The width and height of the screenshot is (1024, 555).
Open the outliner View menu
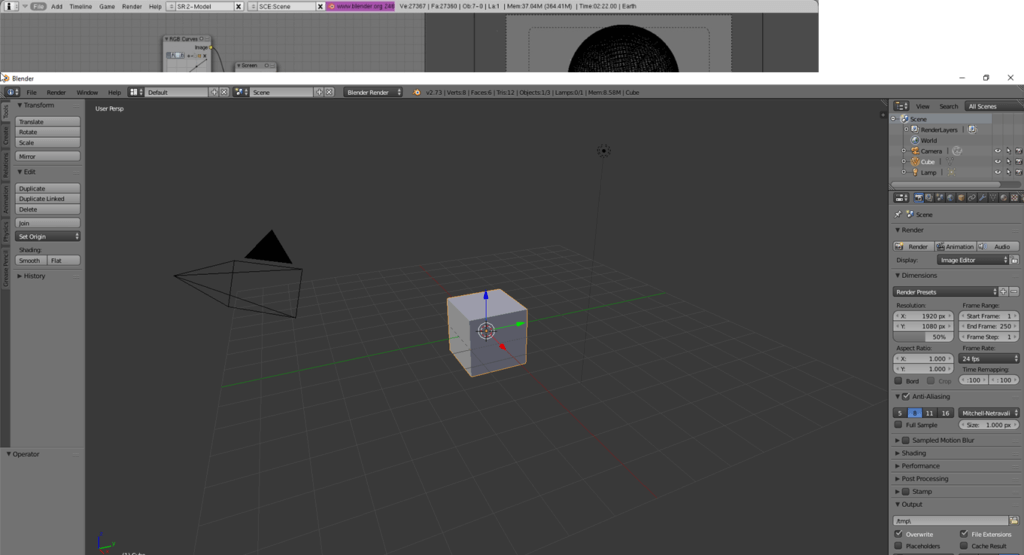pos(923,106)
